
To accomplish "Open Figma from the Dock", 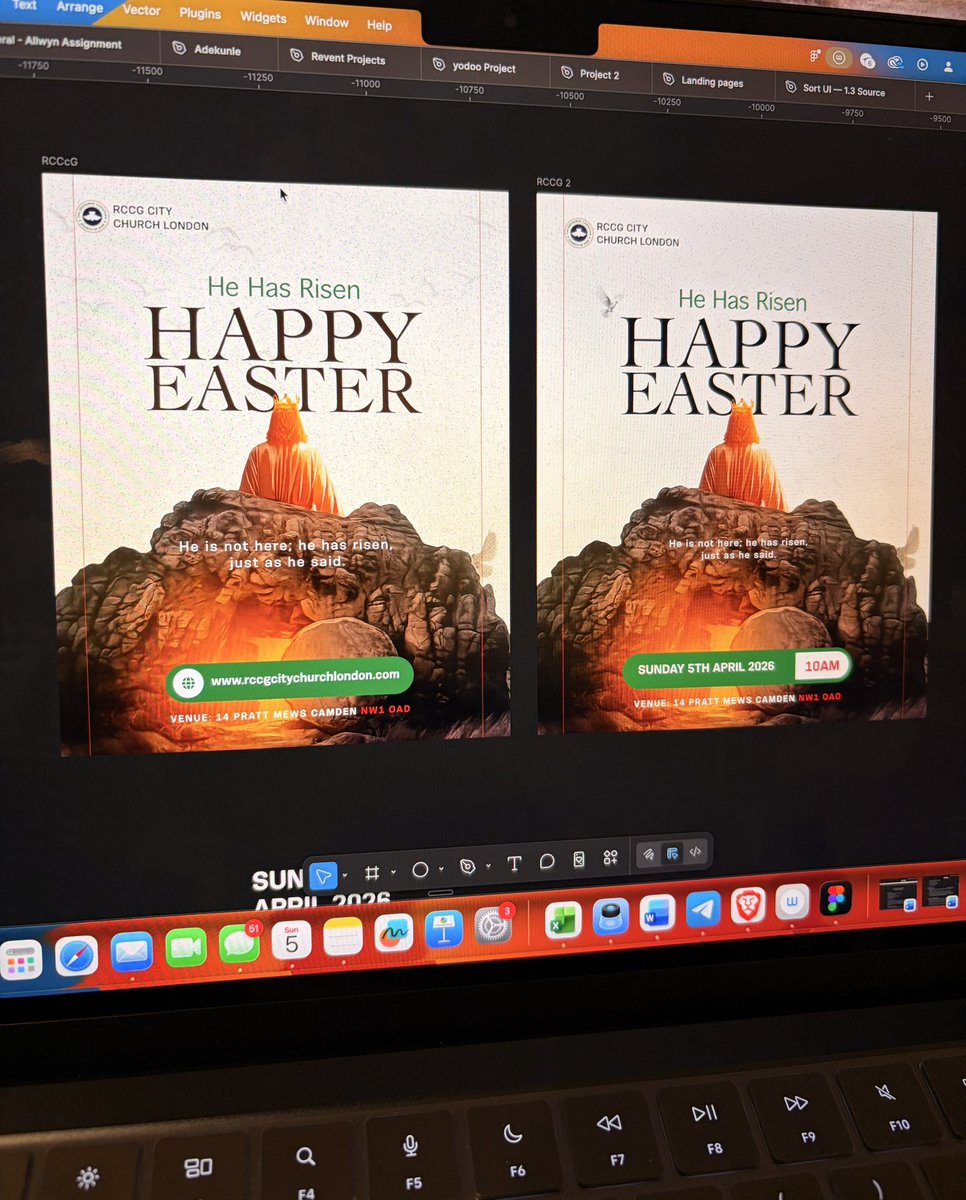I will [835, 900].
